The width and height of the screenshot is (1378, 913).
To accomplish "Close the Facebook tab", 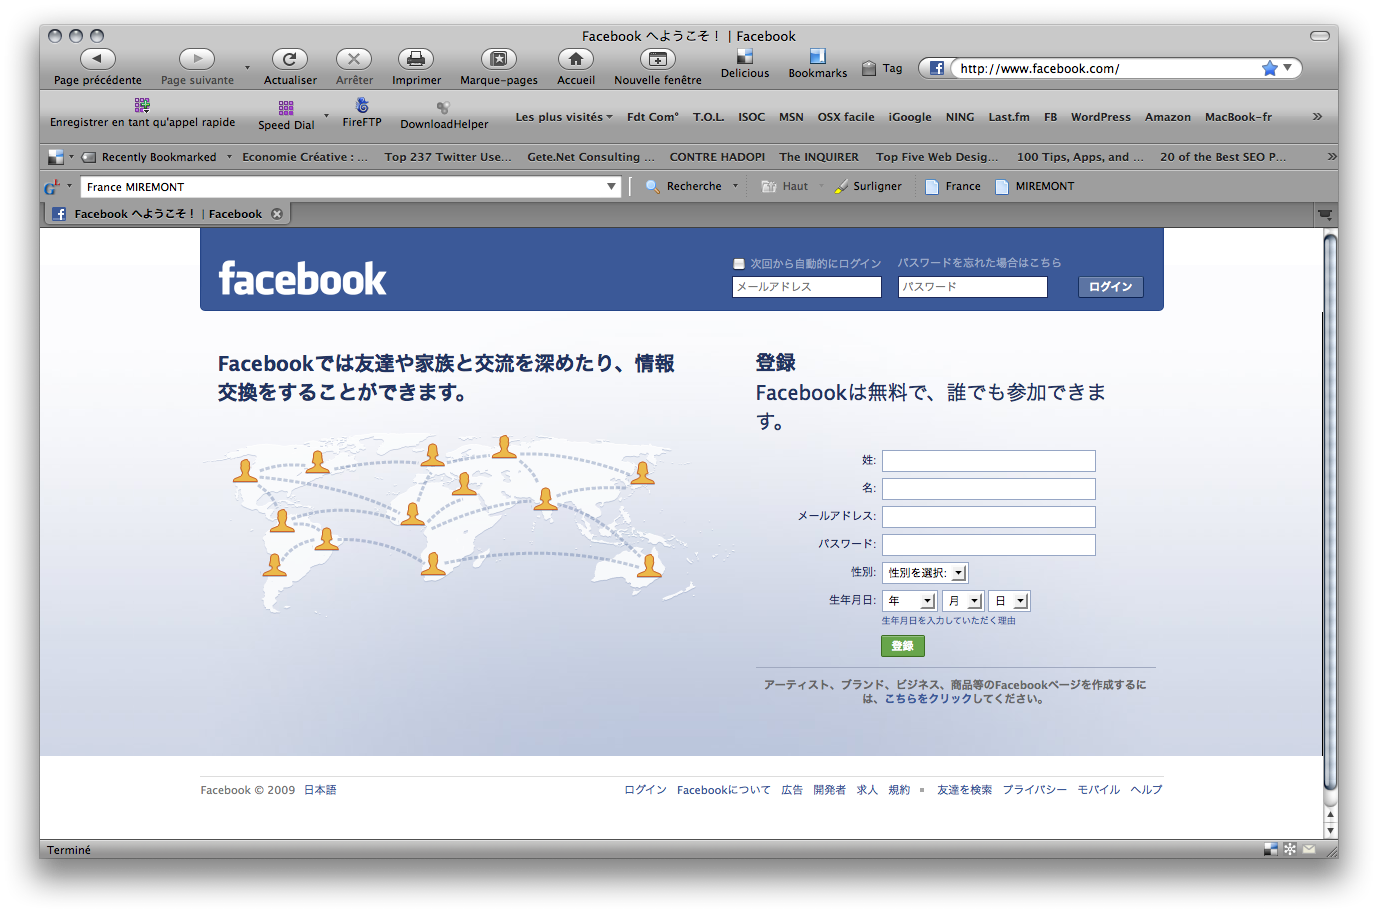I will 277,214.
